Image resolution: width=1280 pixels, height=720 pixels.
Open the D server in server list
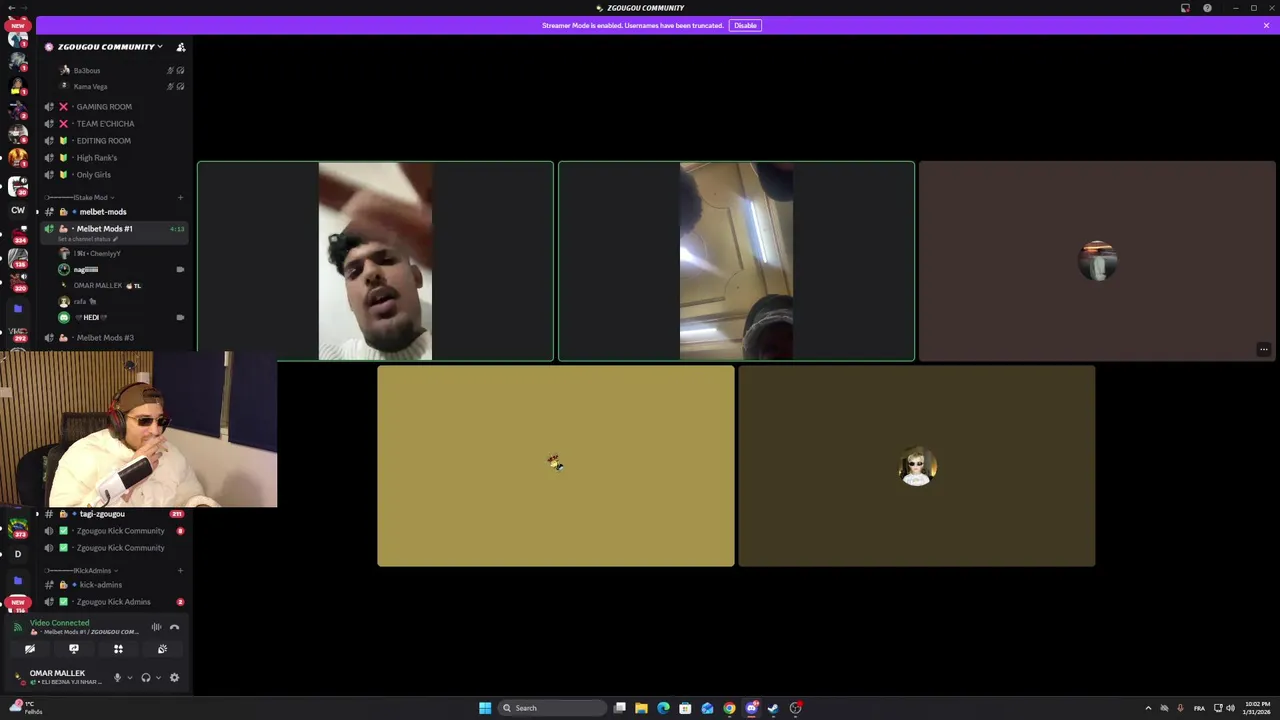click(18, 554)
